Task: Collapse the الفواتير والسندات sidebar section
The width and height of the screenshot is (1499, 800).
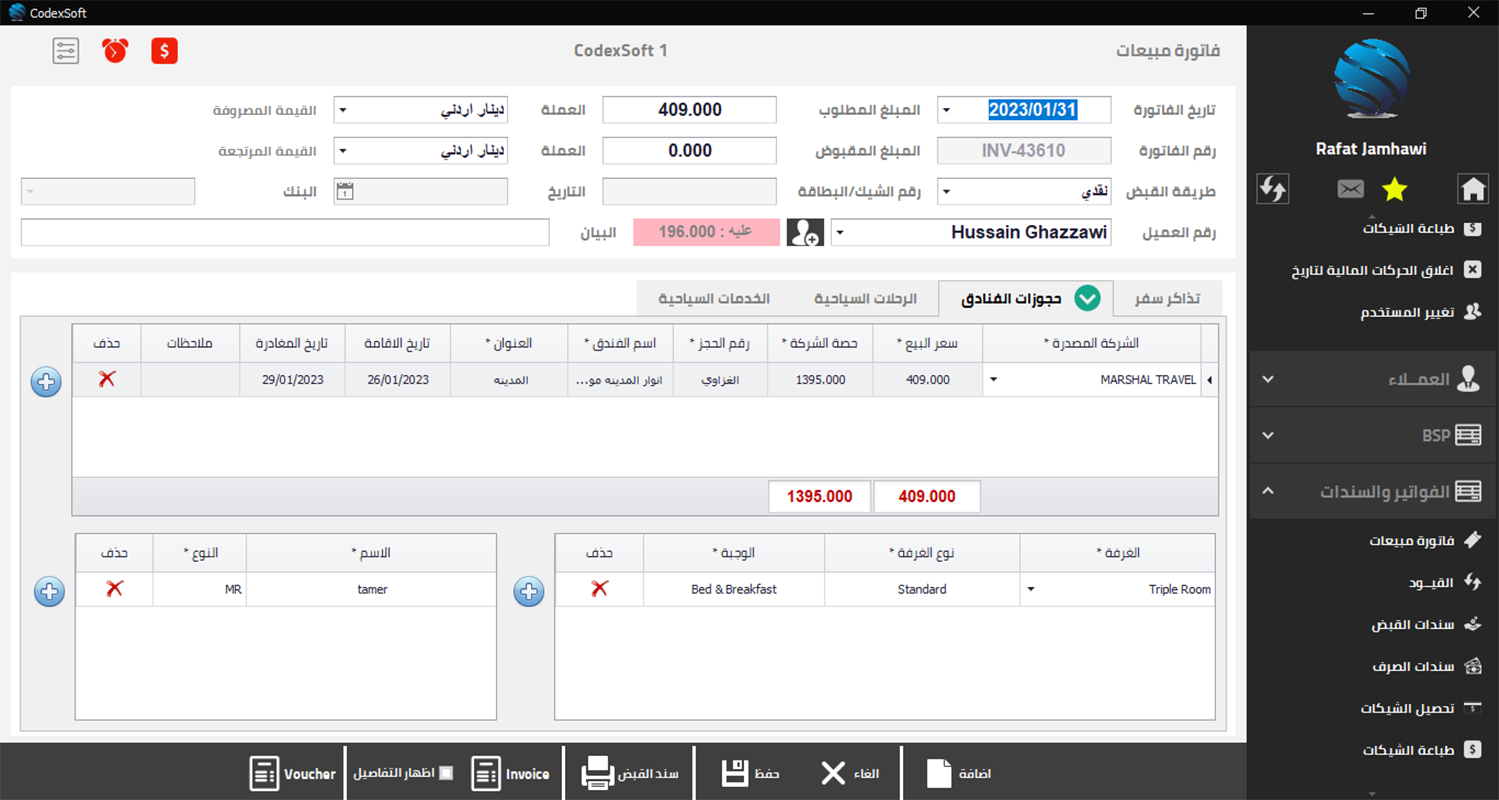Action: (1373, 491)
